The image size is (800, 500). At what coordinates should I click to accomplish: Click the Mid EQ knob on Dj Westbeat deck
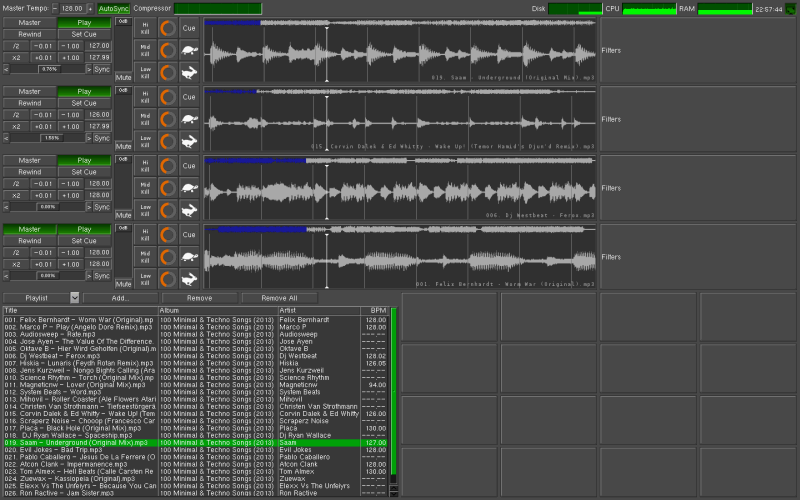tap(168, 188)
